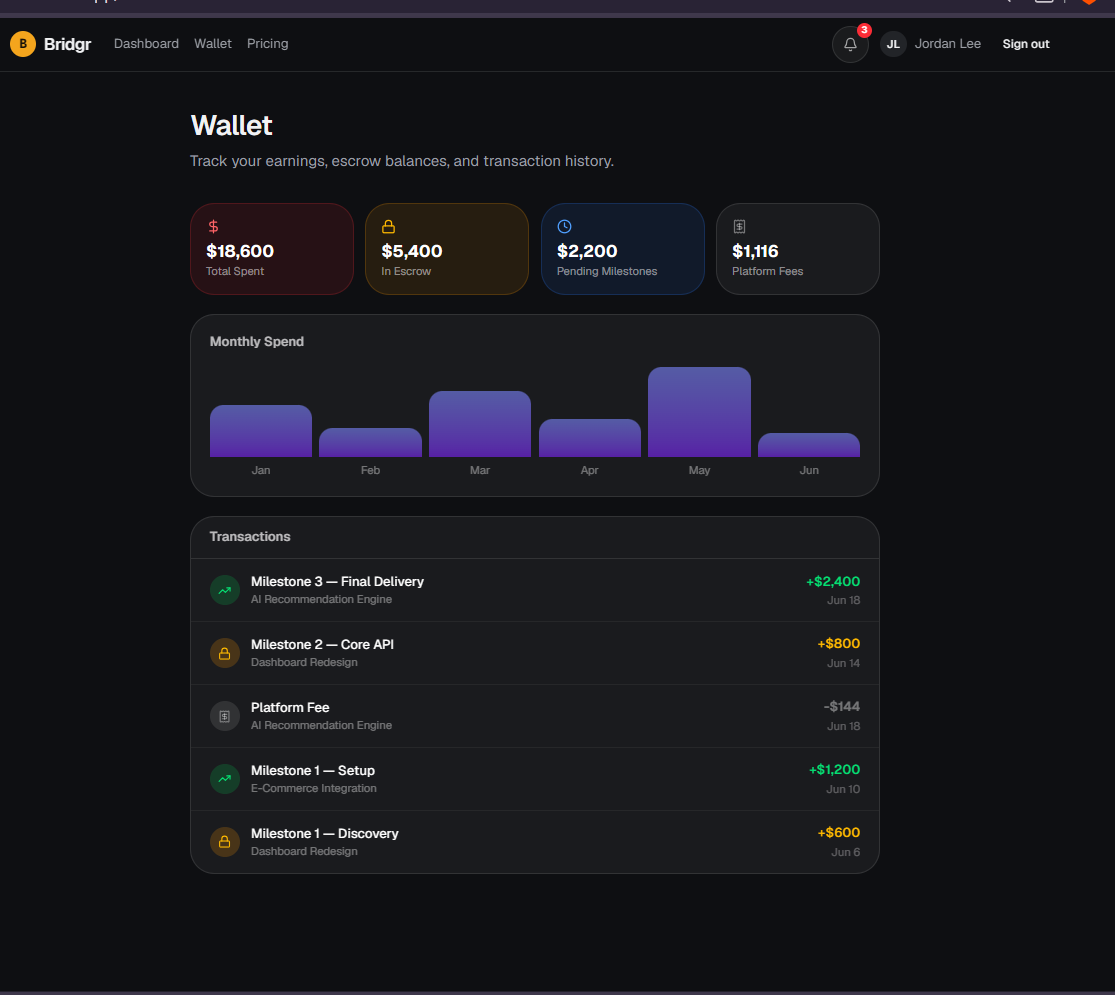The height and width of the screenshot is (995, 1115).
Task: Click the Jordan Lee username
Action: [947, 44]
